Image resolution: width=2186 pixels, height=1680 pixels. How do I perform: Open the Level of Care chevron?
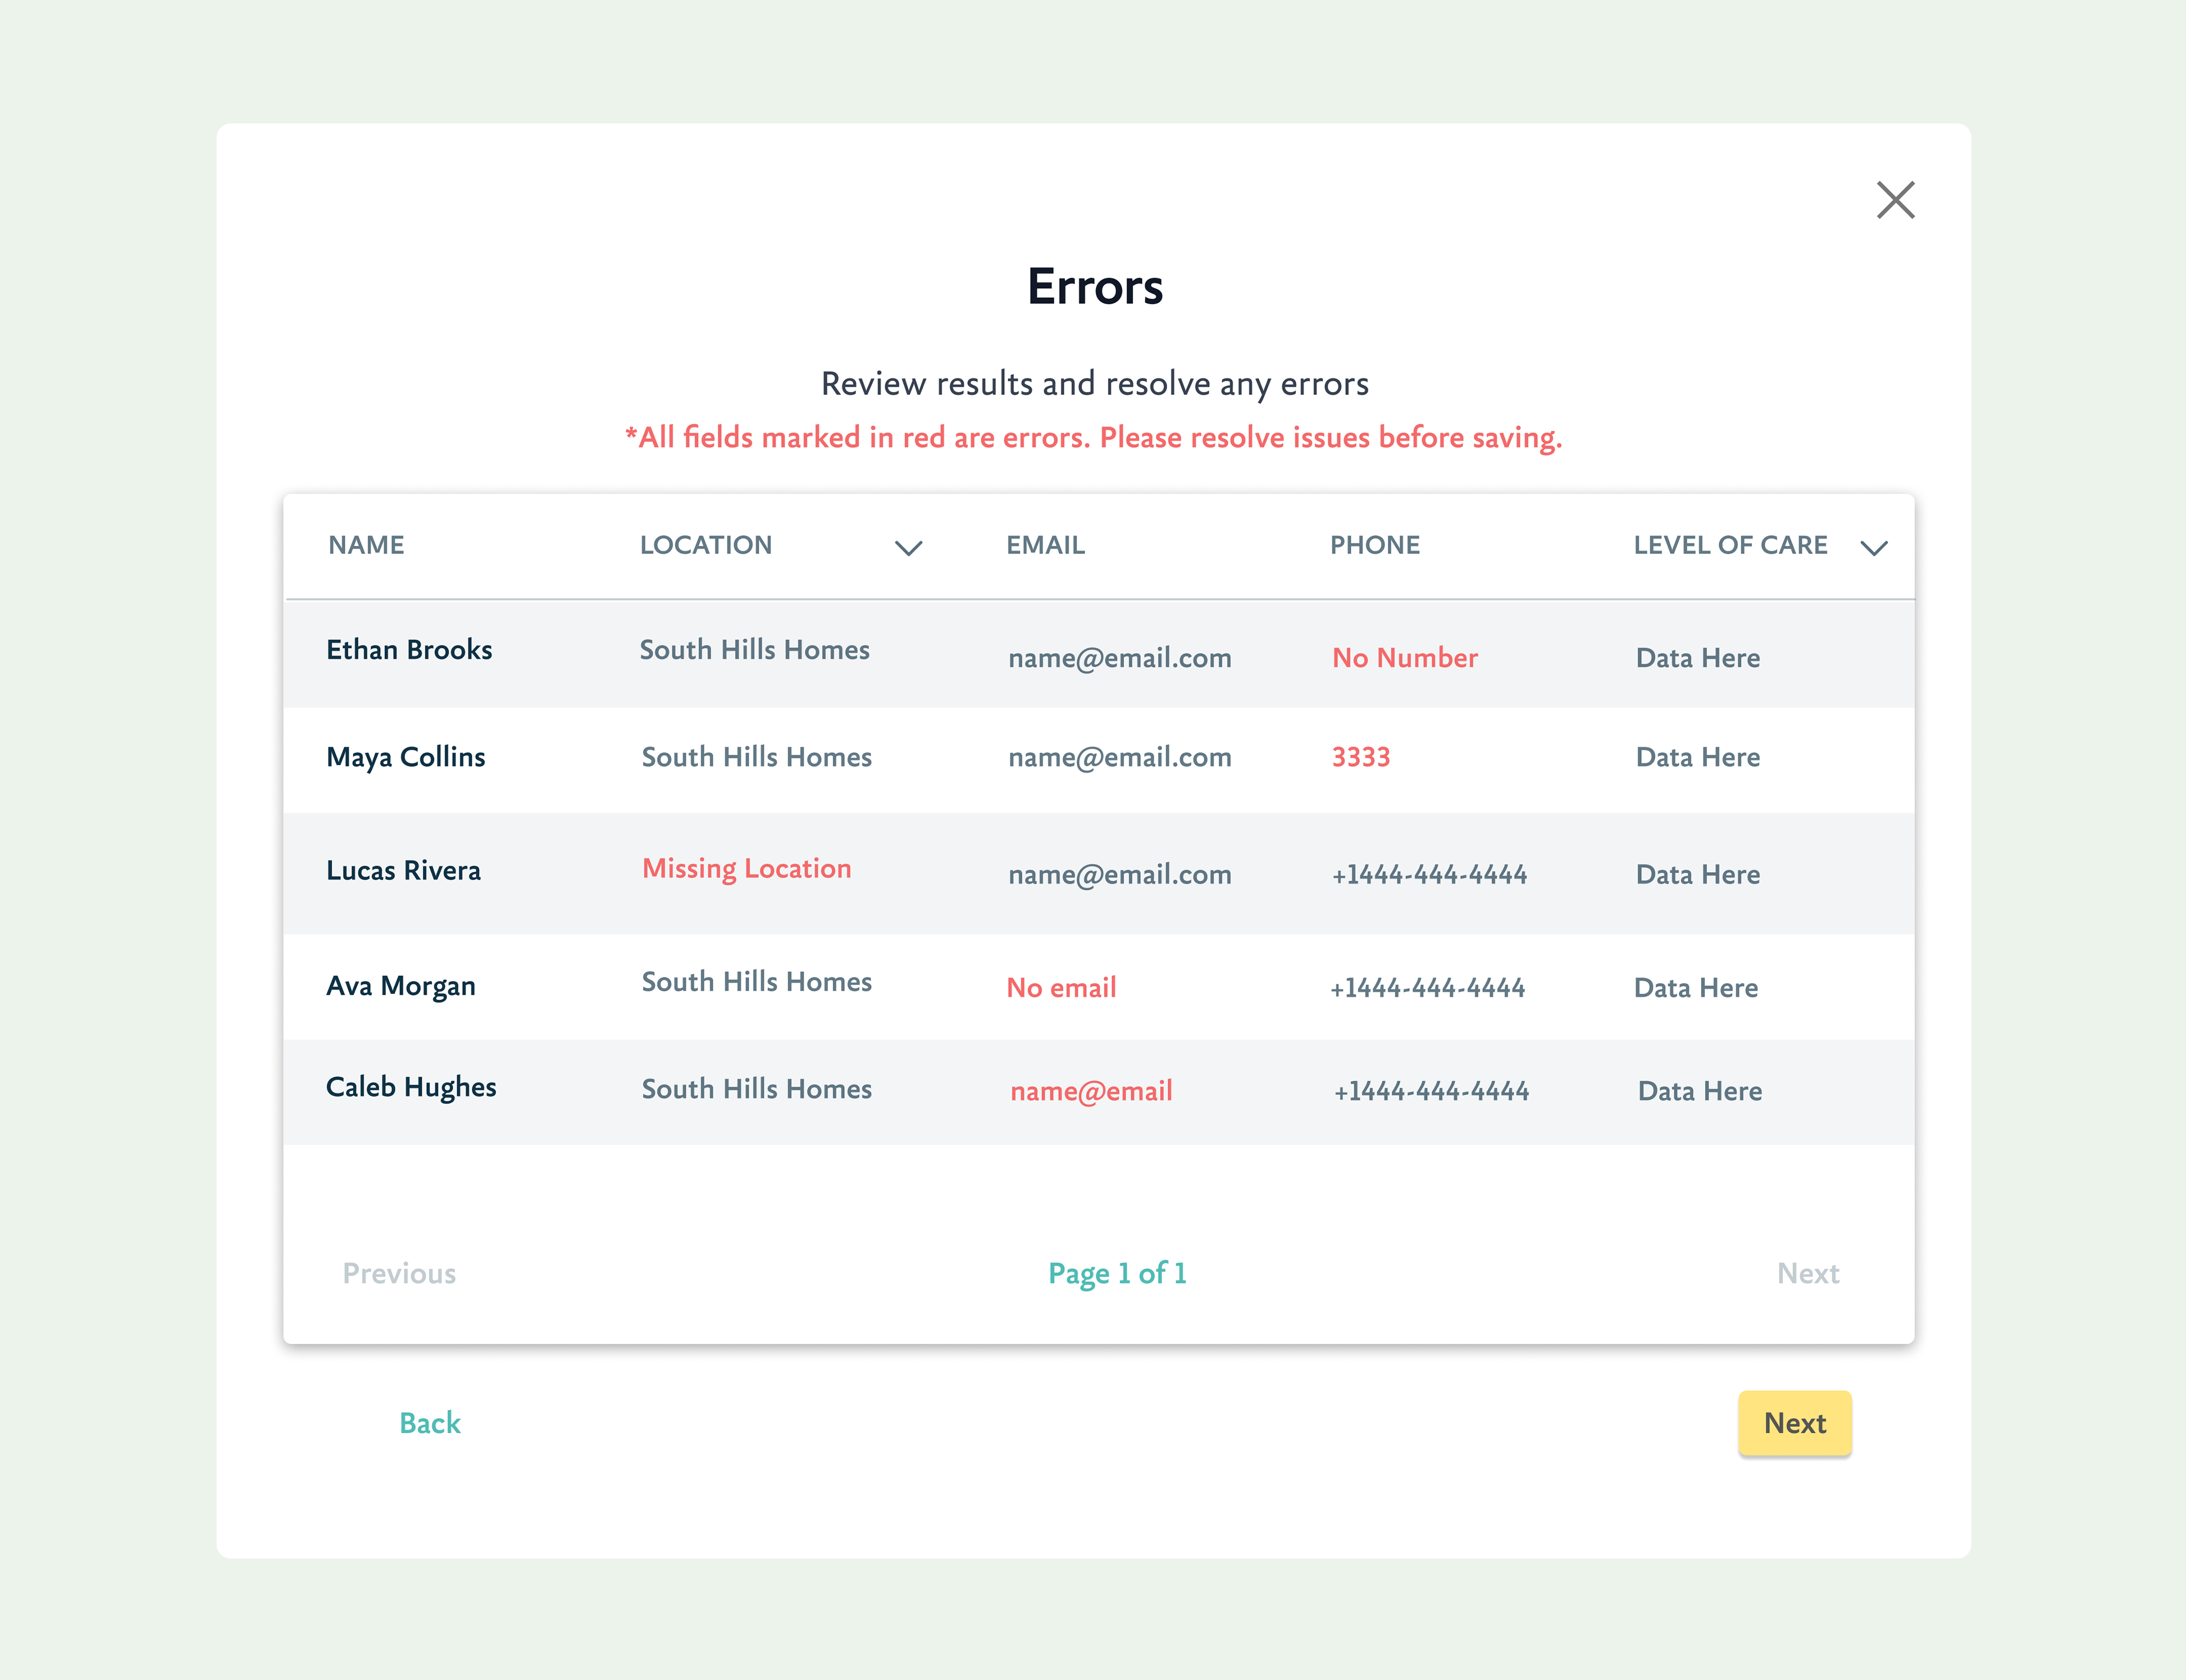pyautogui.click(x=1872, y=547)
